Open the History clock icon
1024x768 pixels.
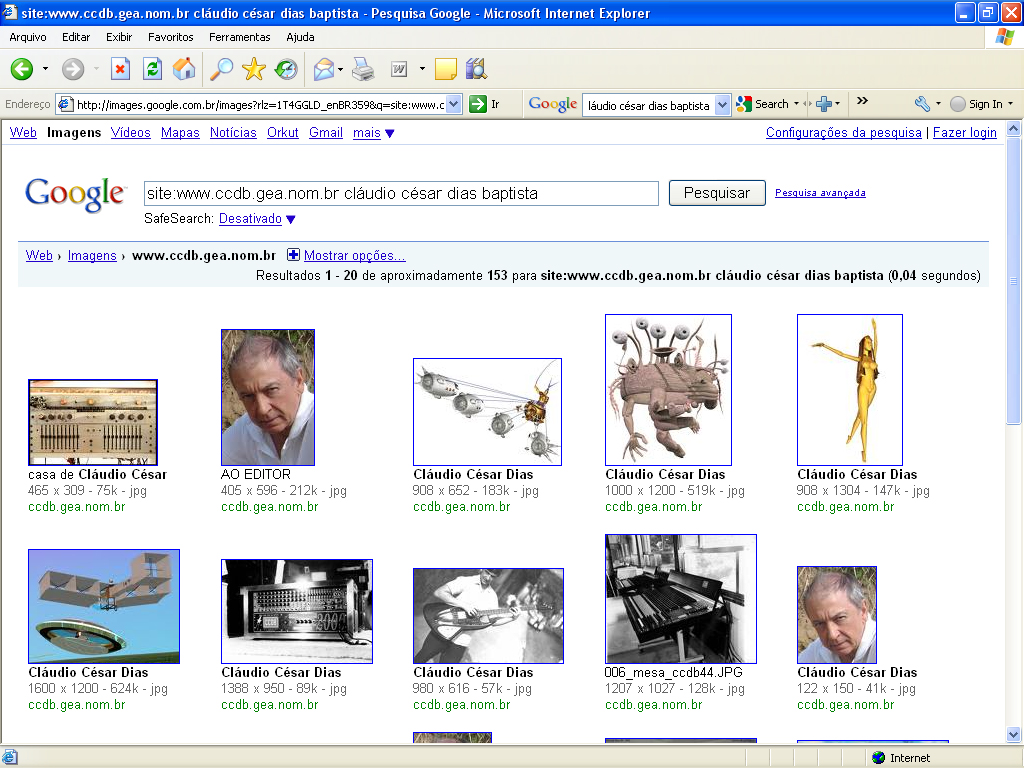[286, 69]
